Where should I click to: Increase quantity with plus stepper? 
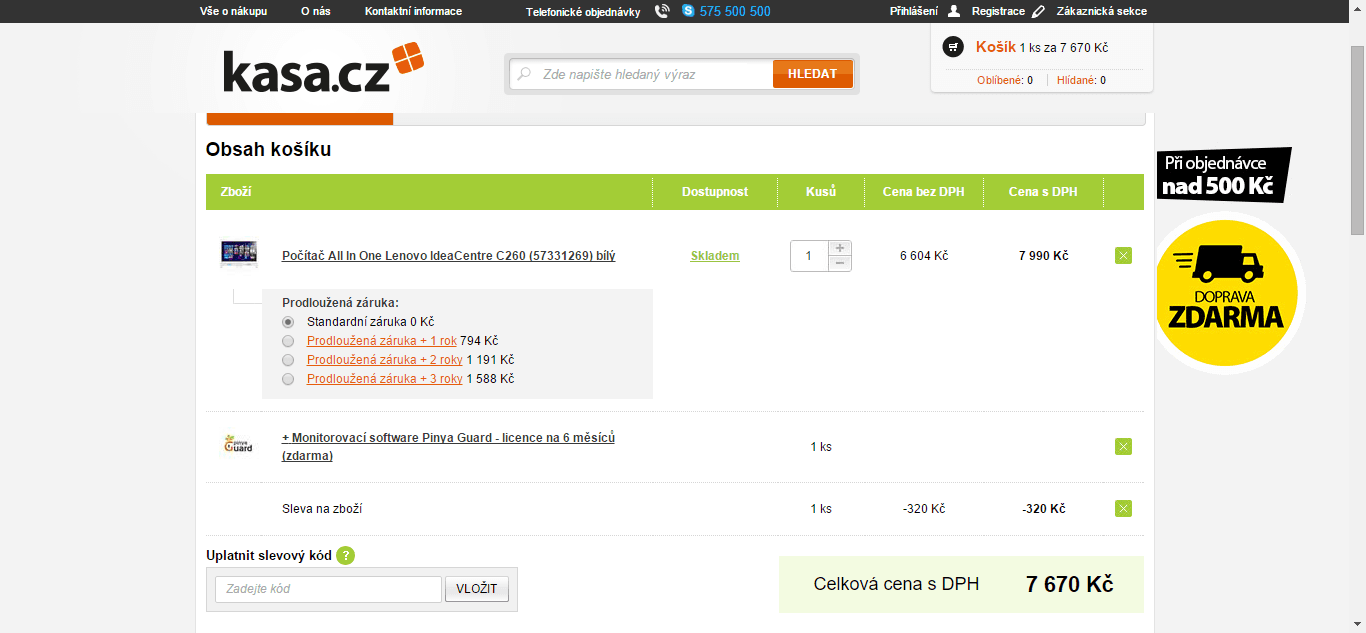click(840, 248)
